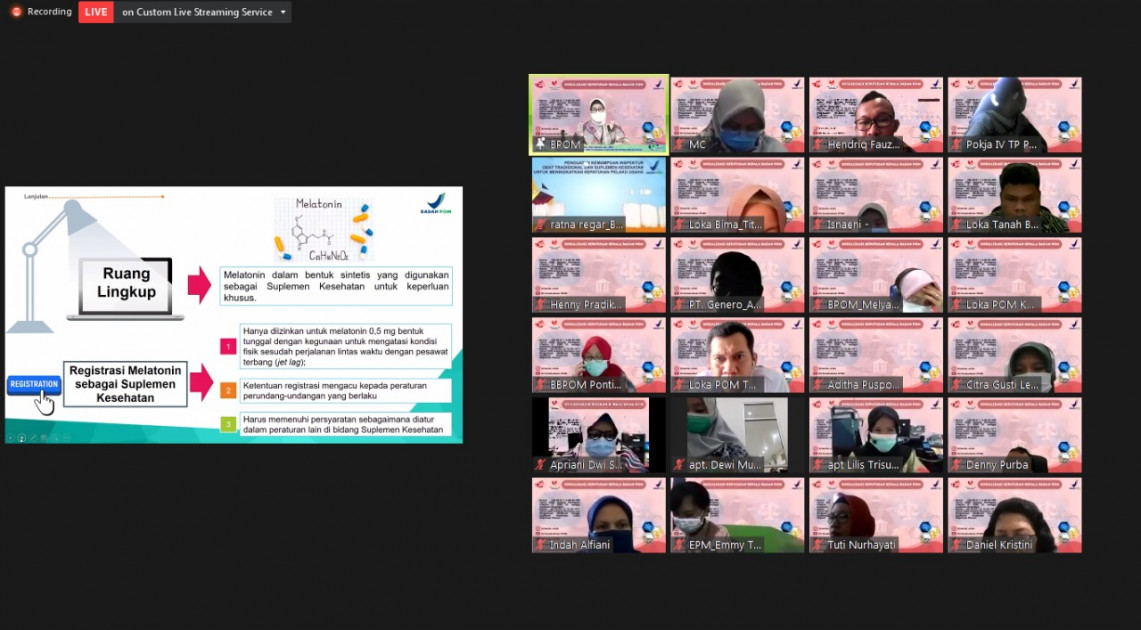Select the Apriani Dwi S participant video
Screen dimensions: 1141x630
click(598, 434)
